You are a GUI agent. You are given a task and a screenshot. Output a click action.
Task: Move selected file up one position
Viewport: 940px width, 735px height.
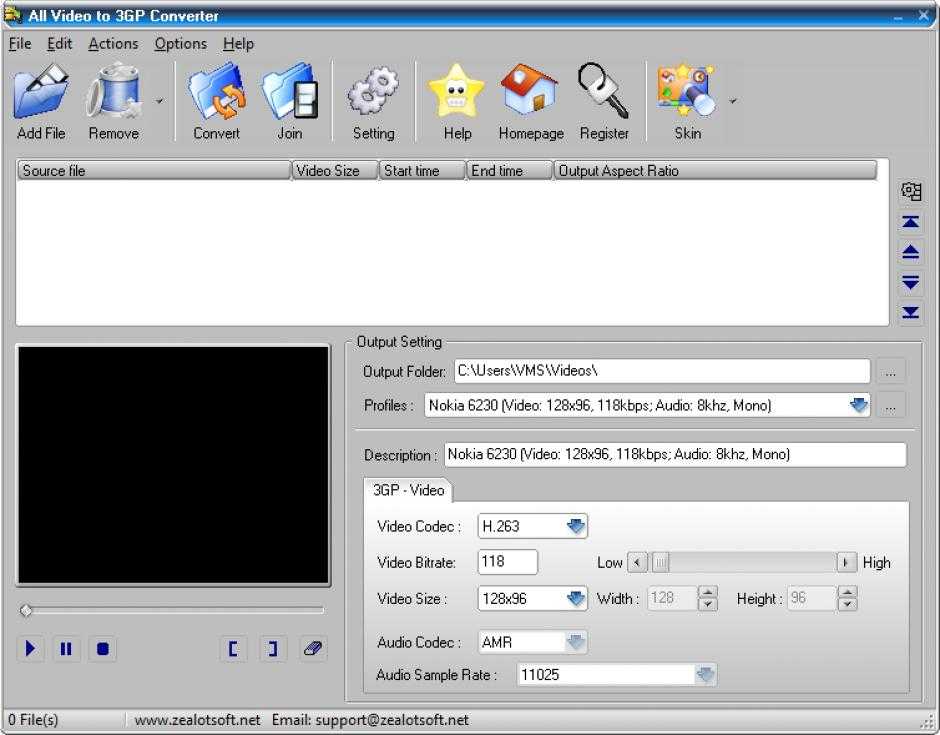(911, 252)
